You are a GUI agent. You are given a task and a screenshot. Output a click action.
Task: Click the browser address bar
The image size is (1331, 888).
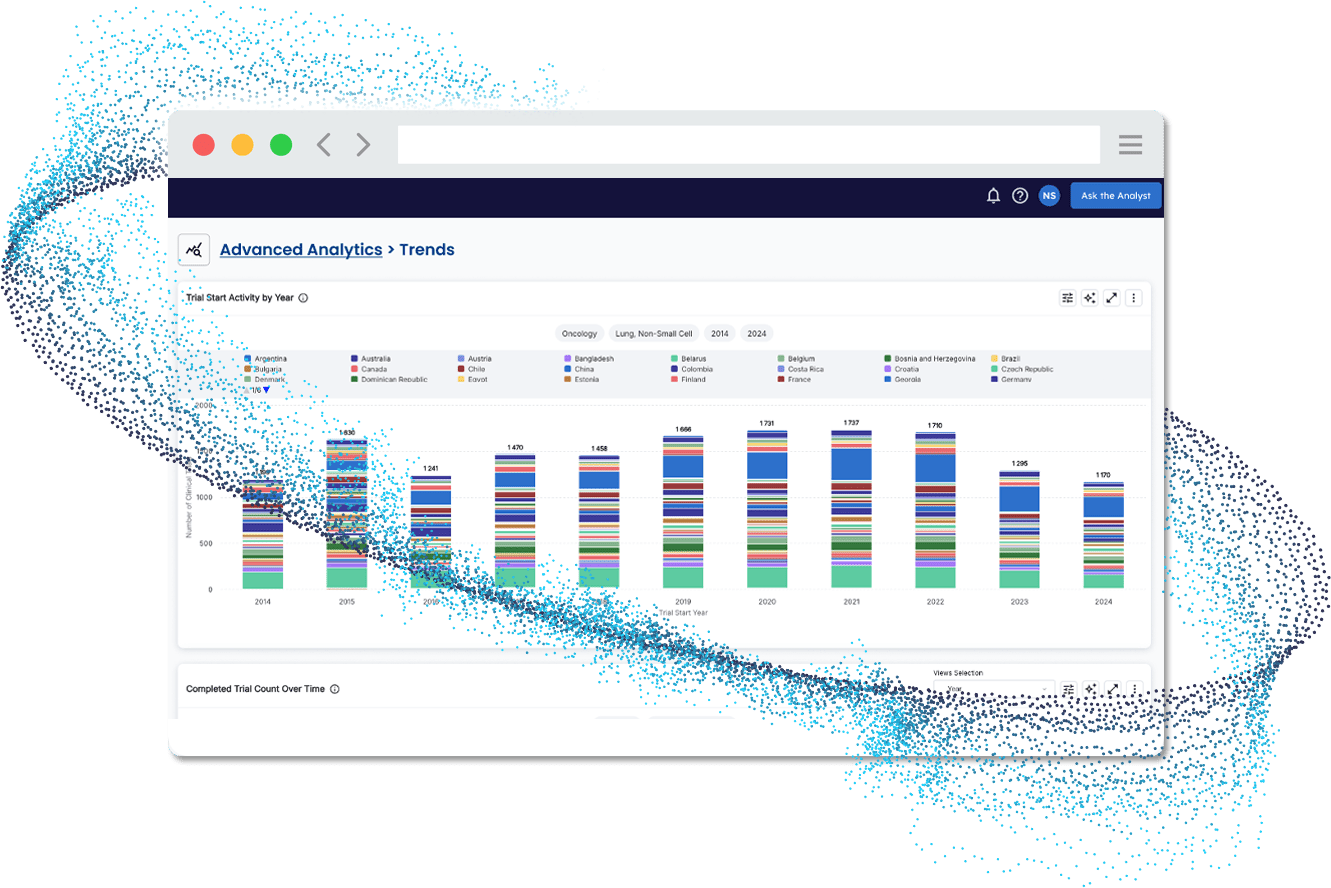tap(748, 145)
